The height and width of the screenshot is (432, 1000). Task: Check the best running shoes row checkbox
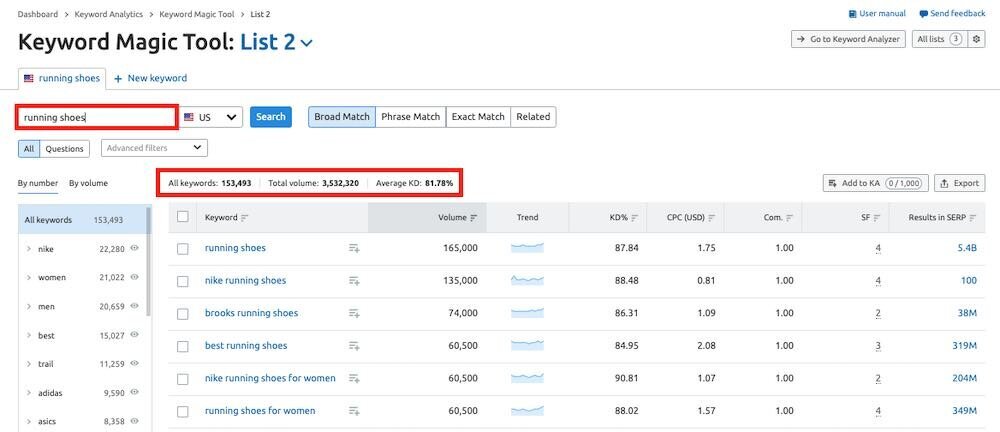[x=183, y=346]
